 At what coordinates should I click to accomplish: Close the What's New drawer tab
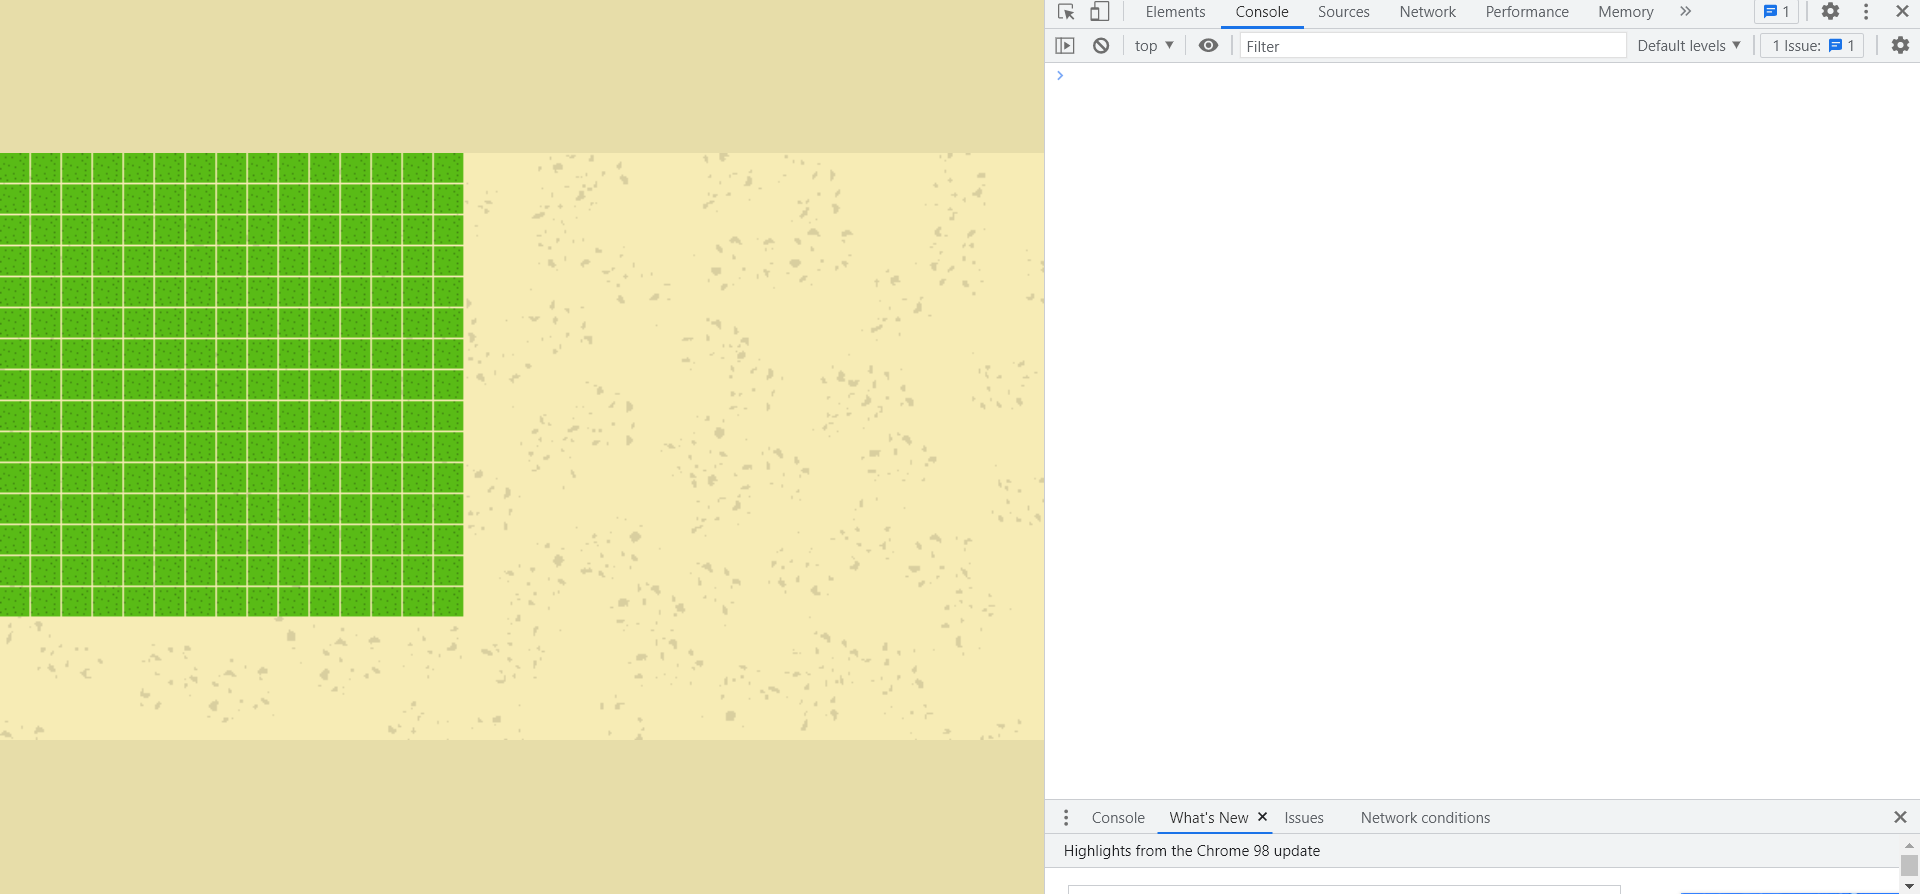click(1262, 817)
